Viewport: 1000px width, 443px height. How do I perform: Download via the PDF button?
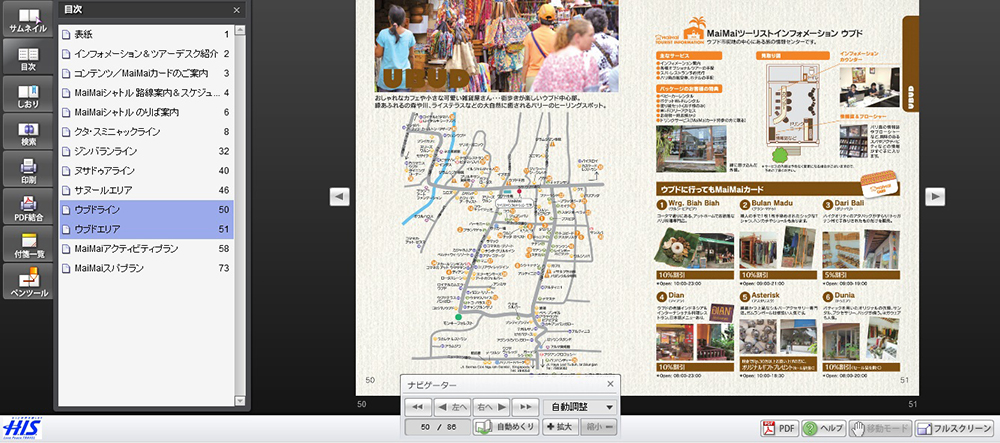click(780, 428)
